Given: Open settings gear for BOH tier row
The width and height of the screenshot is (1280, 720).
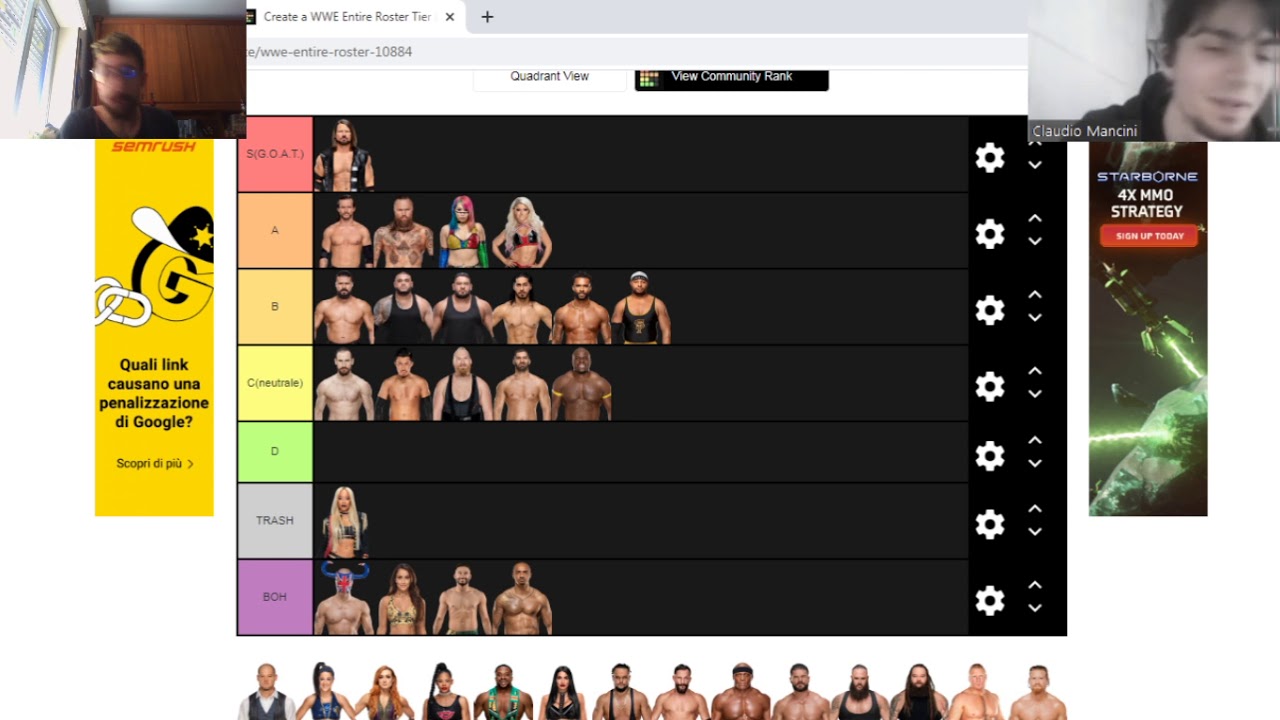Looking at the screenshot, I should (x=989, y=600).
